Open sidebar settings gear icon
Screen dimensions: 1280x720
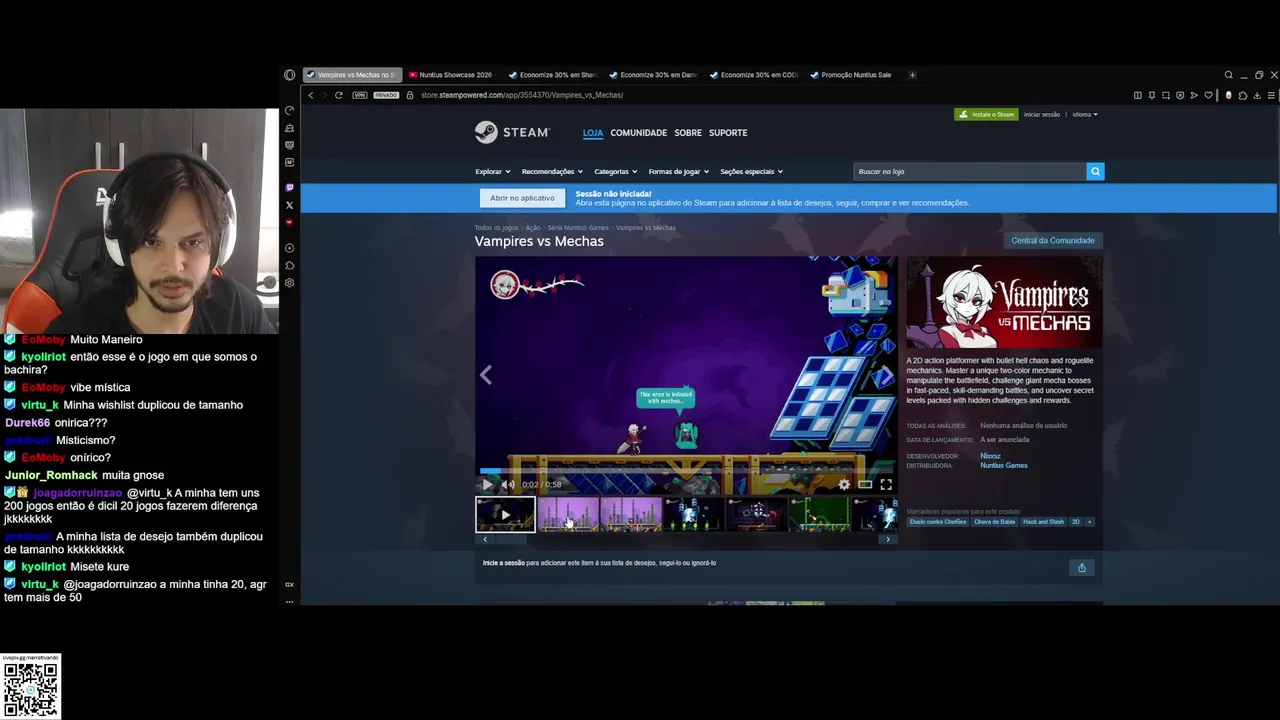289,283
